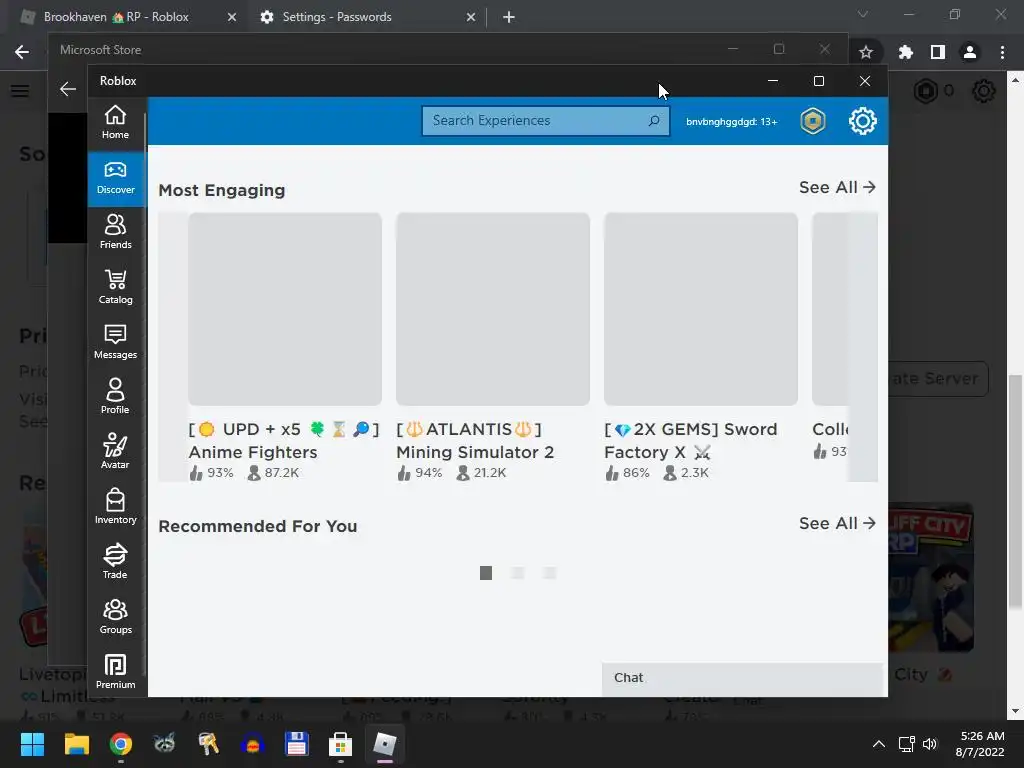Click Sword Factory X title text
1024x768 pixels.
pyautogui.click(x=690, y=441)
